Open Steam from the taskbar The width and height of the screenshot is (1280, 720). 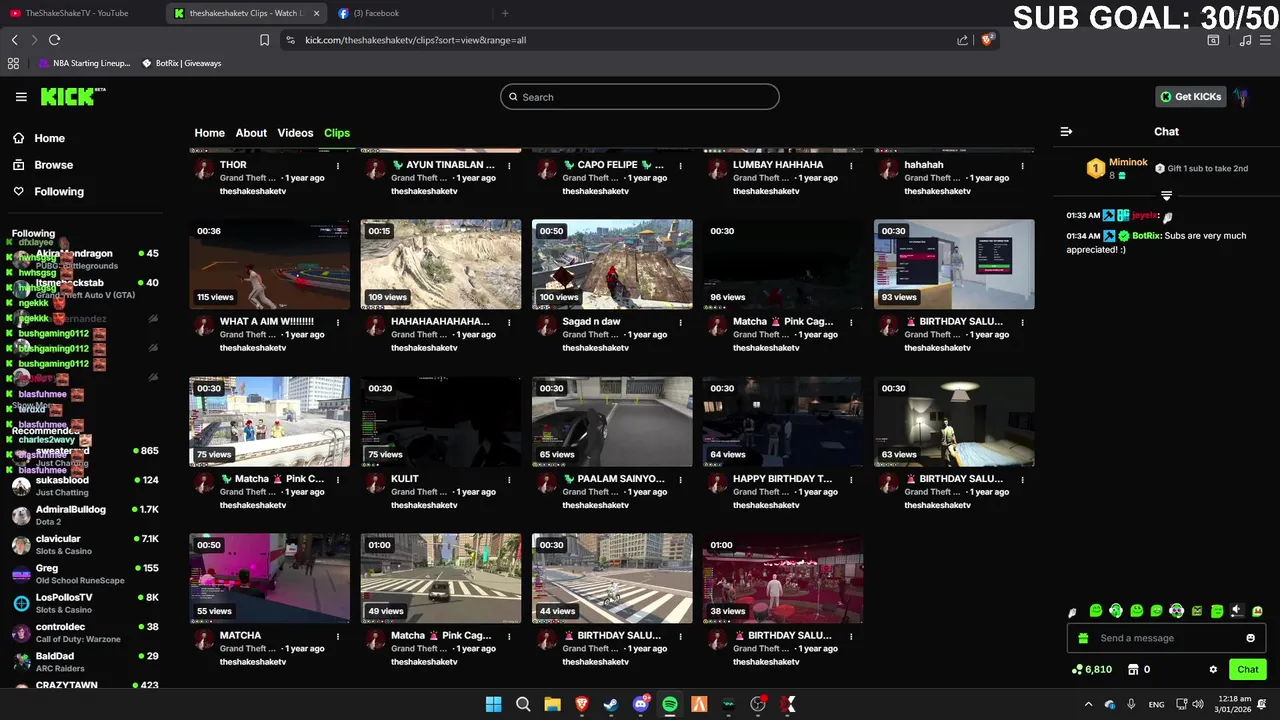[611, 704]
